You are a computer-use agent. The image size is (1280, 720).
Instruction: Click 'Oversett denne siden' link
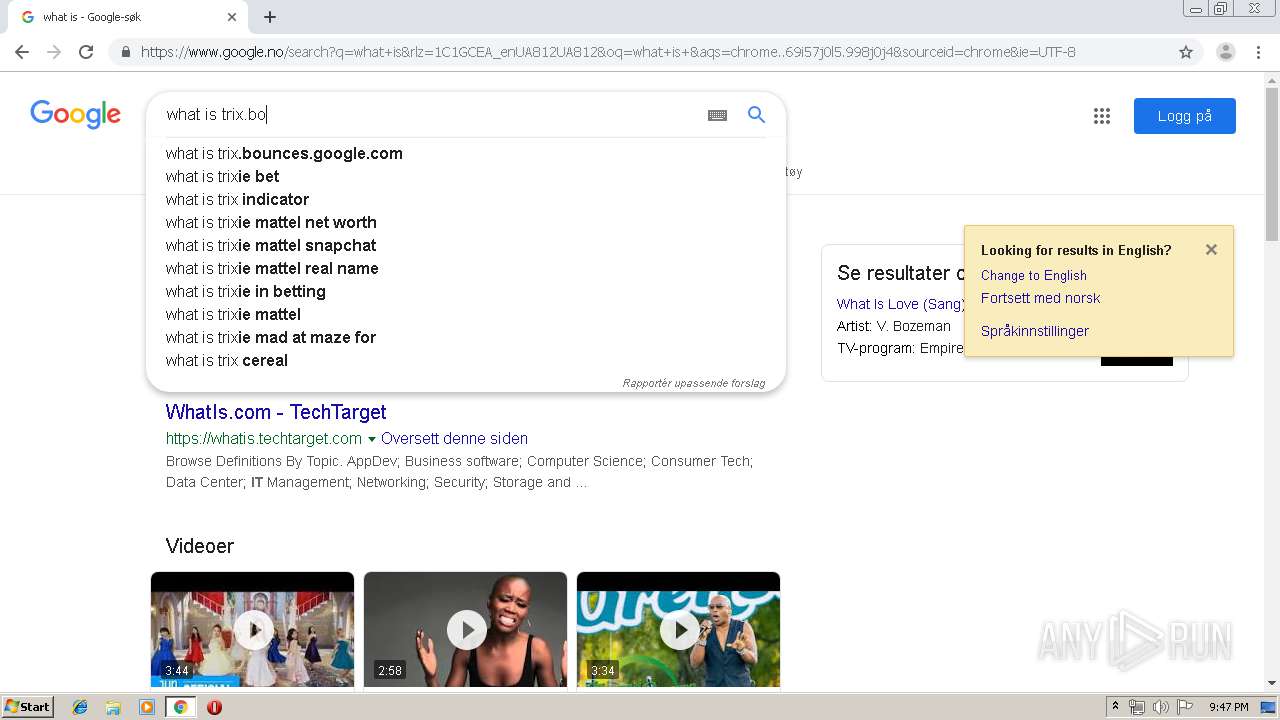(x=454, y=438)
